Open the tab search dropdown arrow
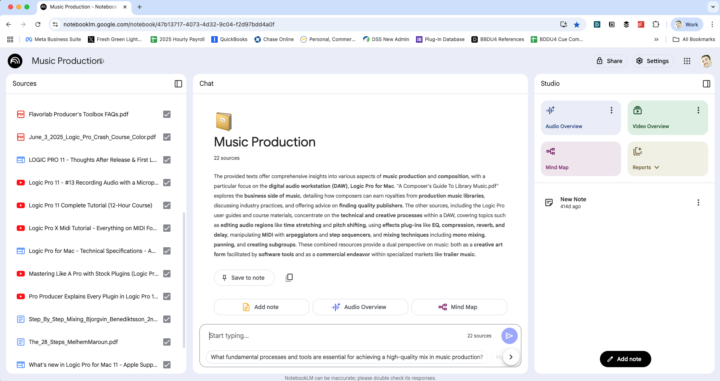 pyautogui.click(x=713, y=7)
